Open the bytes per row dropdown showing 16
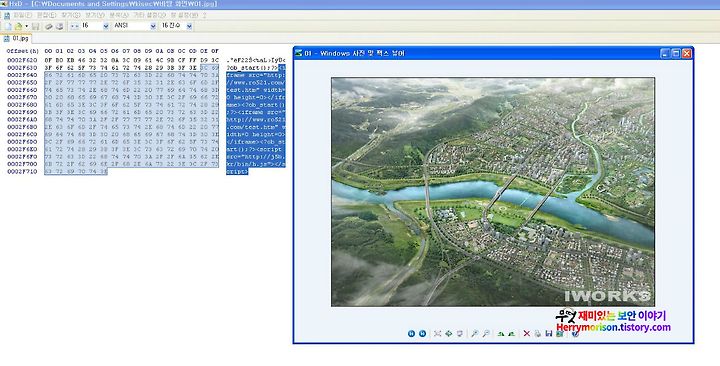Image resolution: width=720 pixels, height=366 pixels. [x=106, y=26]
